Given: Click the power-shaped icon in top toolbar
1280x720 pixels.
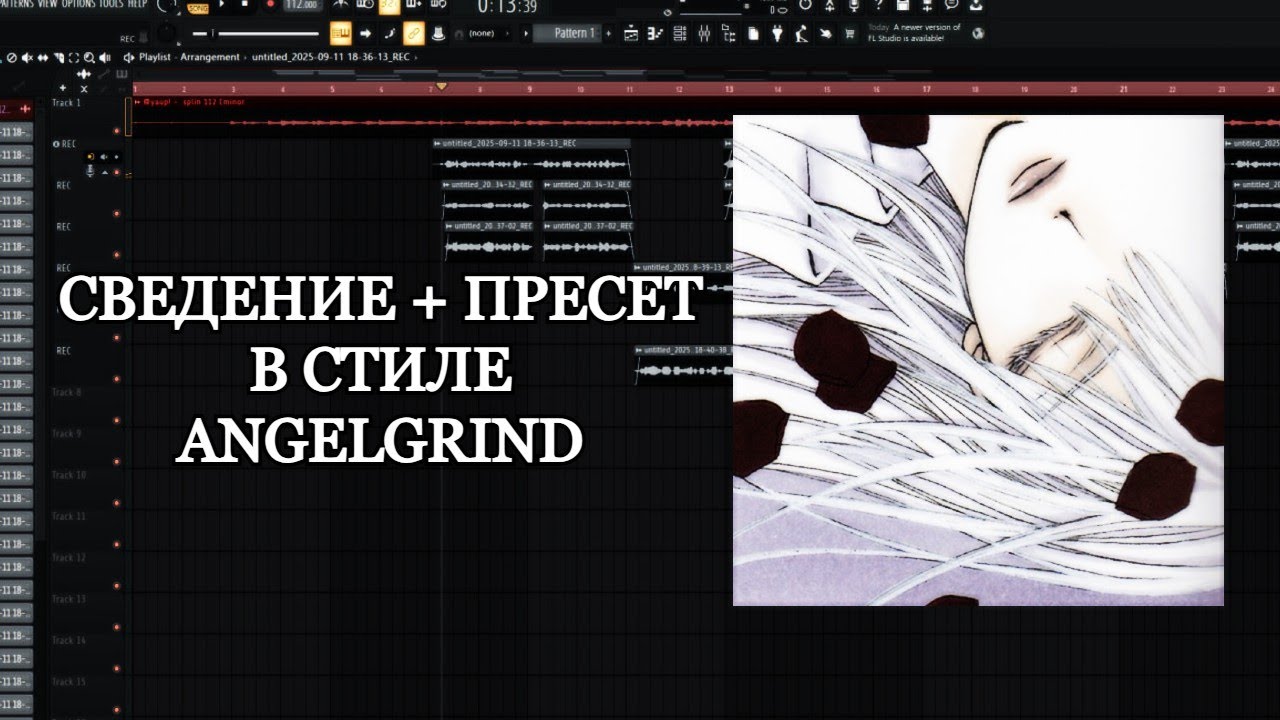Looking at the screenshot, I should [805, 4].
